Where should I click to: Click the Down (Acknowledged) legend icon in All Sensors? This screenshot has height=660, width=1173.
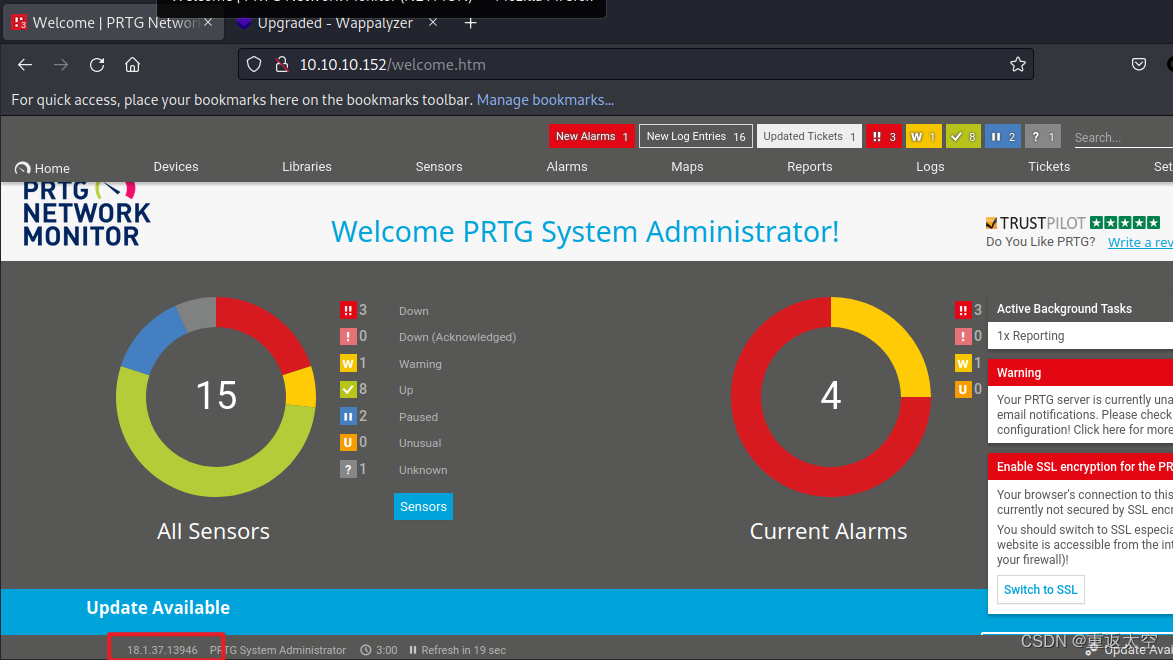(x=348, y=337)
